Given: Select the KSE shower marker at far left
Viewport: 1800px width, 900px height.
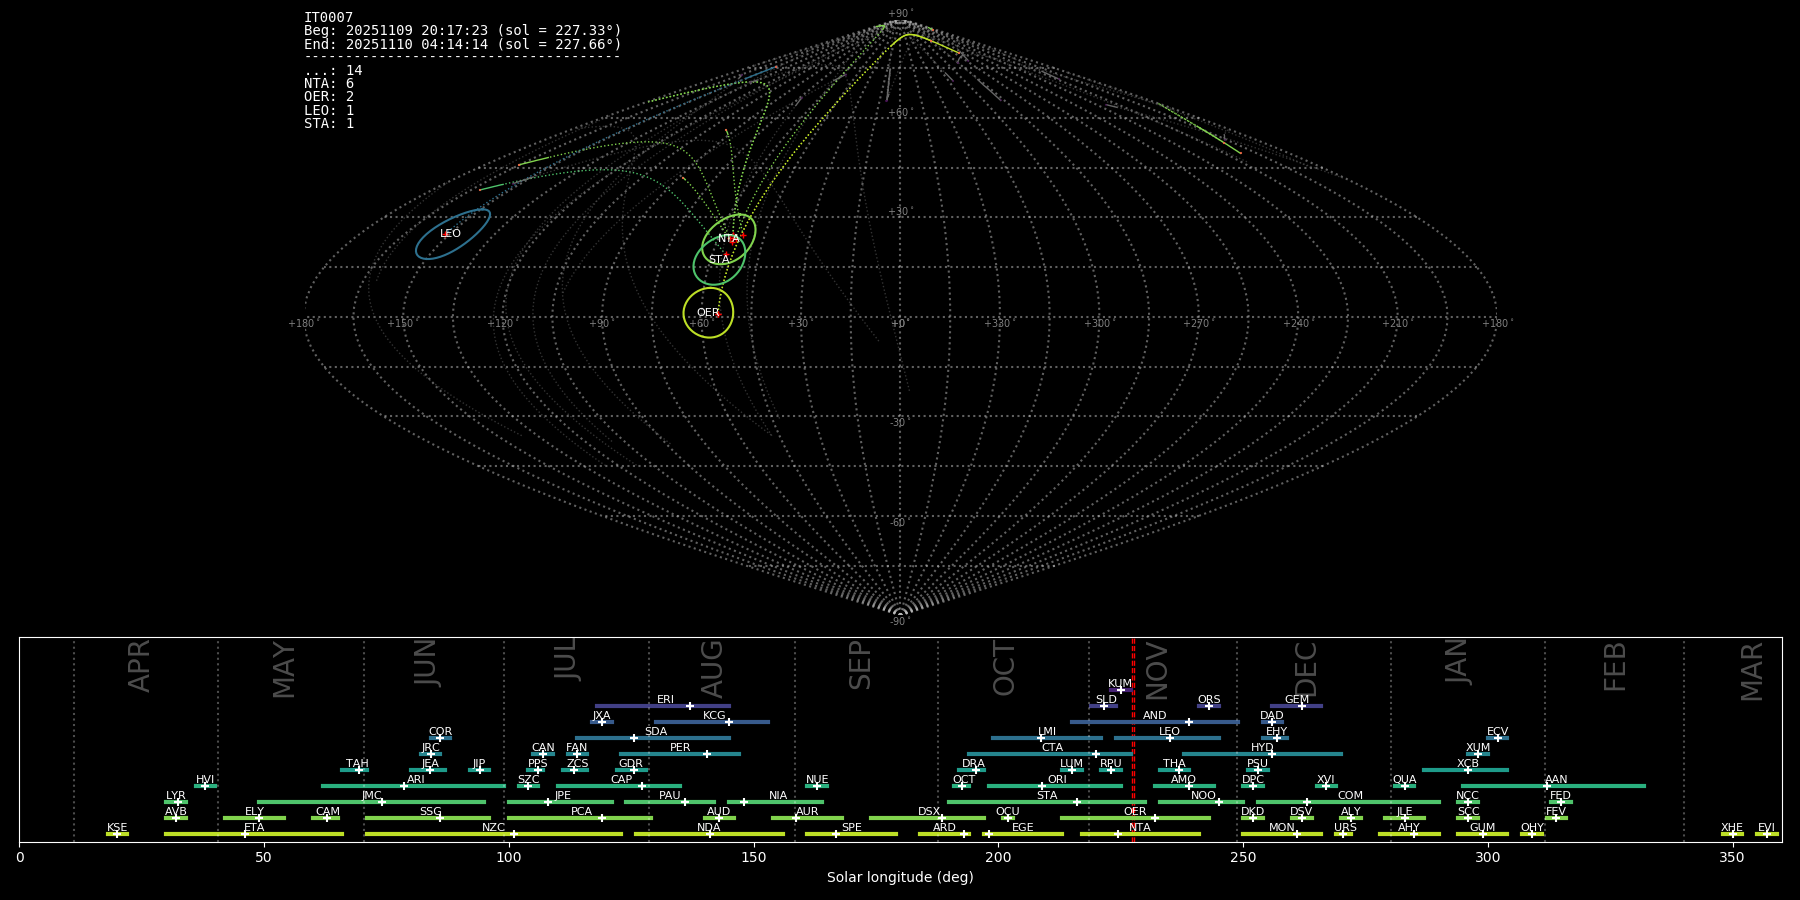Looking at the screenshot, I should [117, 834].
